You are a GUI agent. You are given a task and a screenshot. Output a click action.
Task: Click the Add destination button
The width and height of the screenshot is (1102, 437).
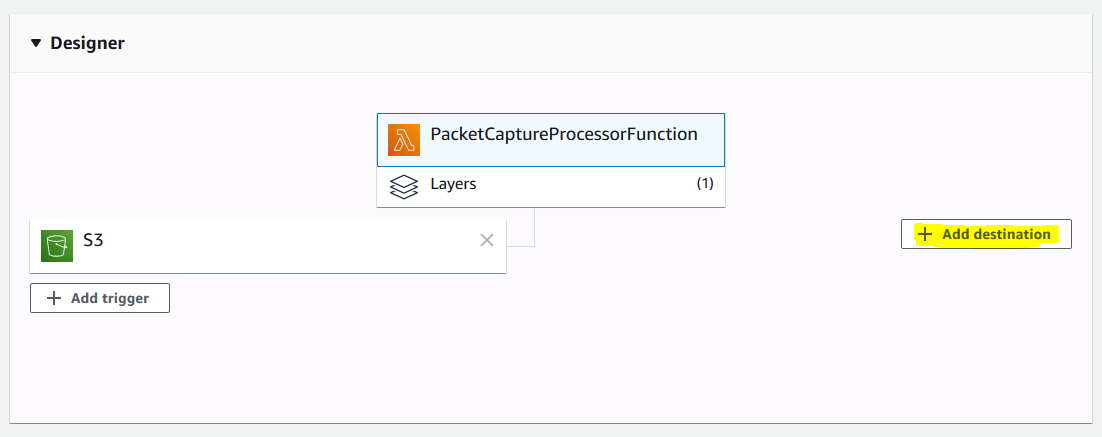(986, 234)
